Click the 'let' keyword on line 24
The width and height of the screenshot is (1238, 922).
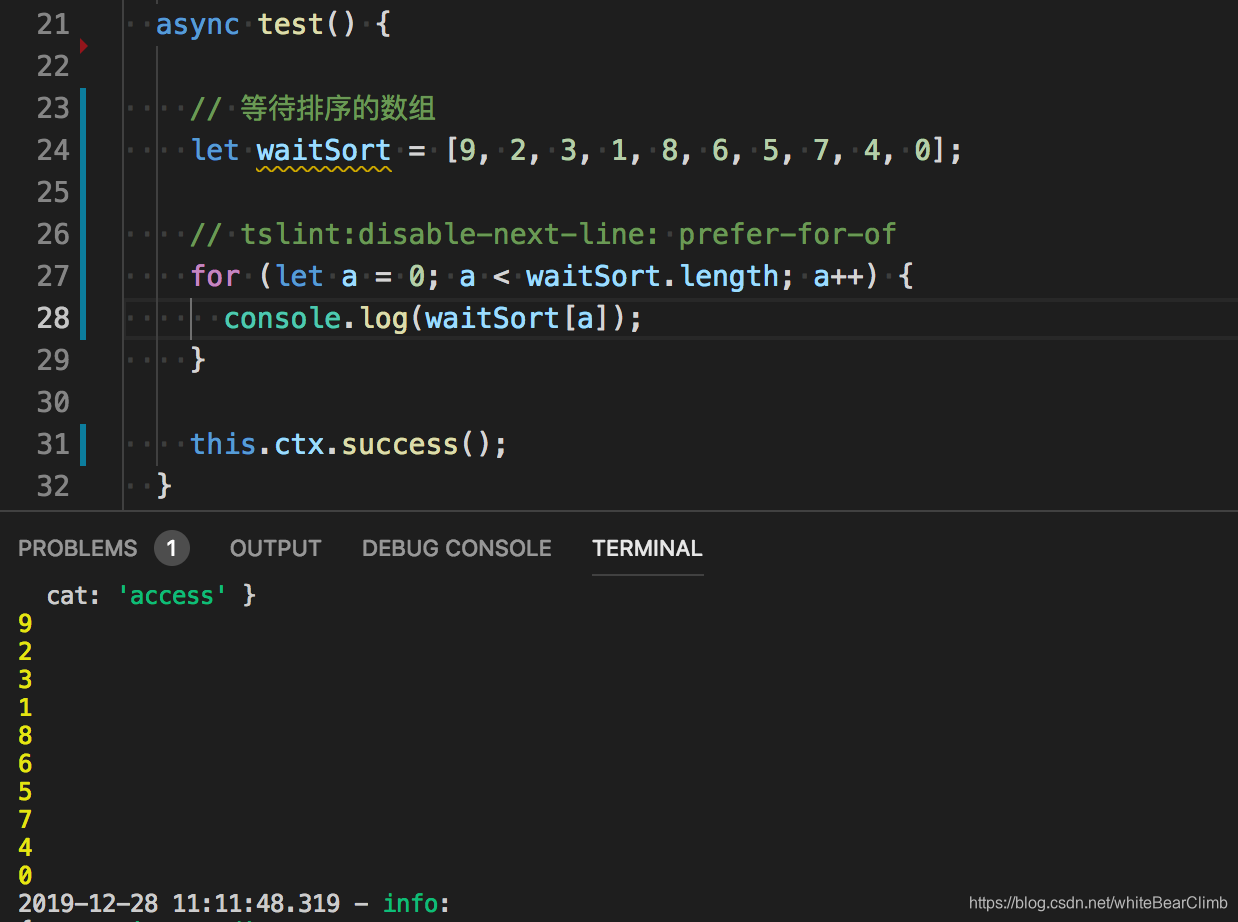(x=215, y=150)
